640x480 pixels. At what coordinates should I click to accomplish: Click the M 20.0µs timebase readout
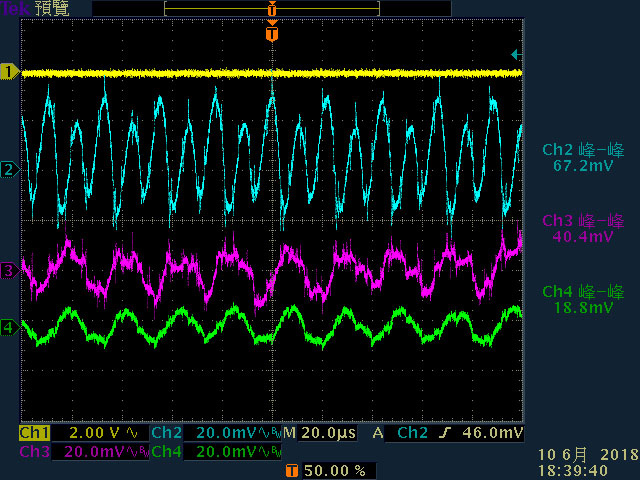320,433
